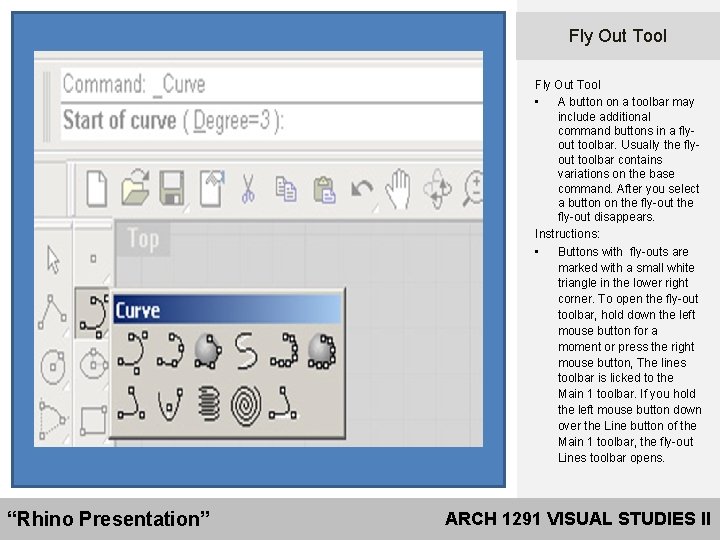Click the 'ARCH 1291 VISUAL STUDIES II' footer text

pyautogui.click(x=578, y=519)
